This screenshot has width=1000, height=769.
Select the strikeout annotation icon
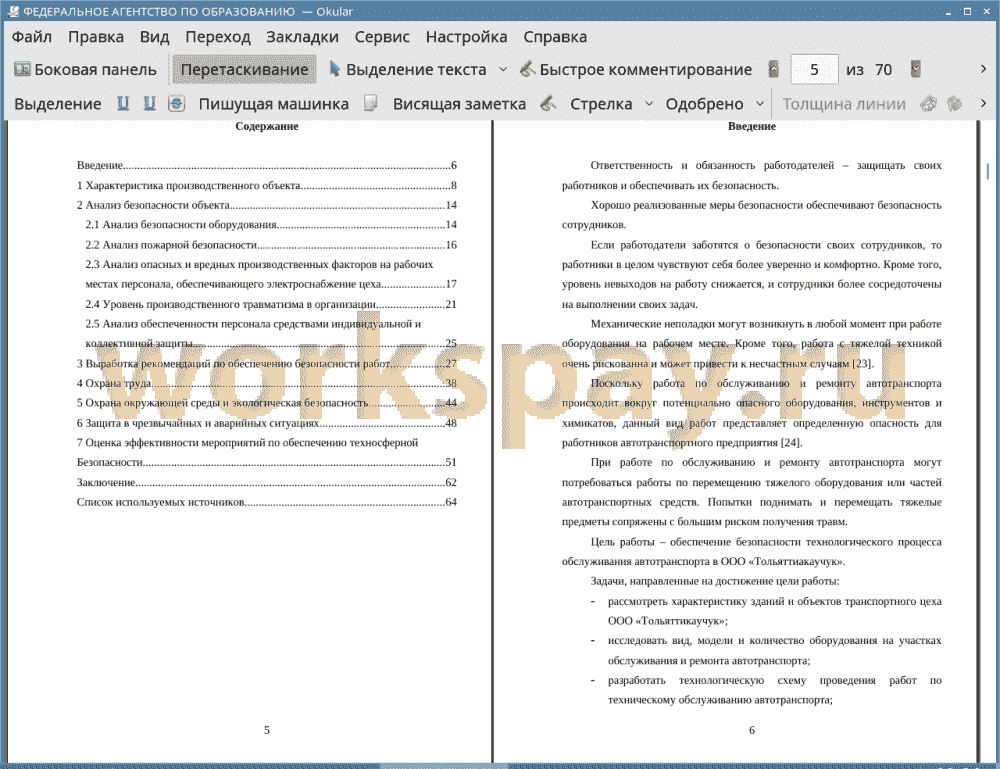(176, 103)
